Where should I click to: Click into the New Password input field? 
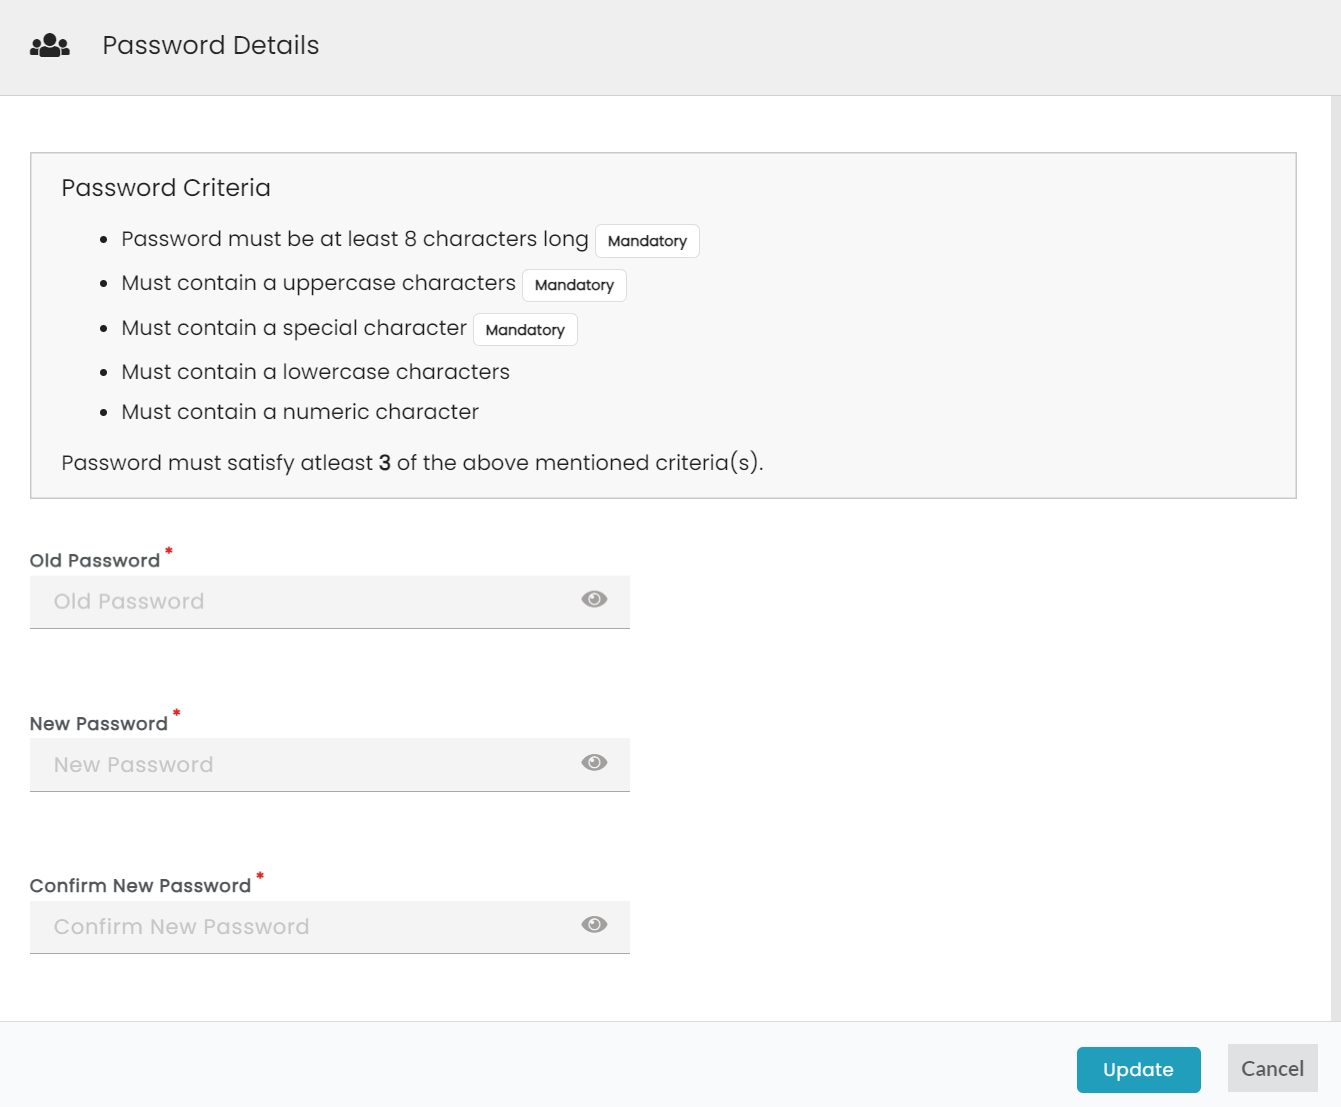(x=300, y=765)
